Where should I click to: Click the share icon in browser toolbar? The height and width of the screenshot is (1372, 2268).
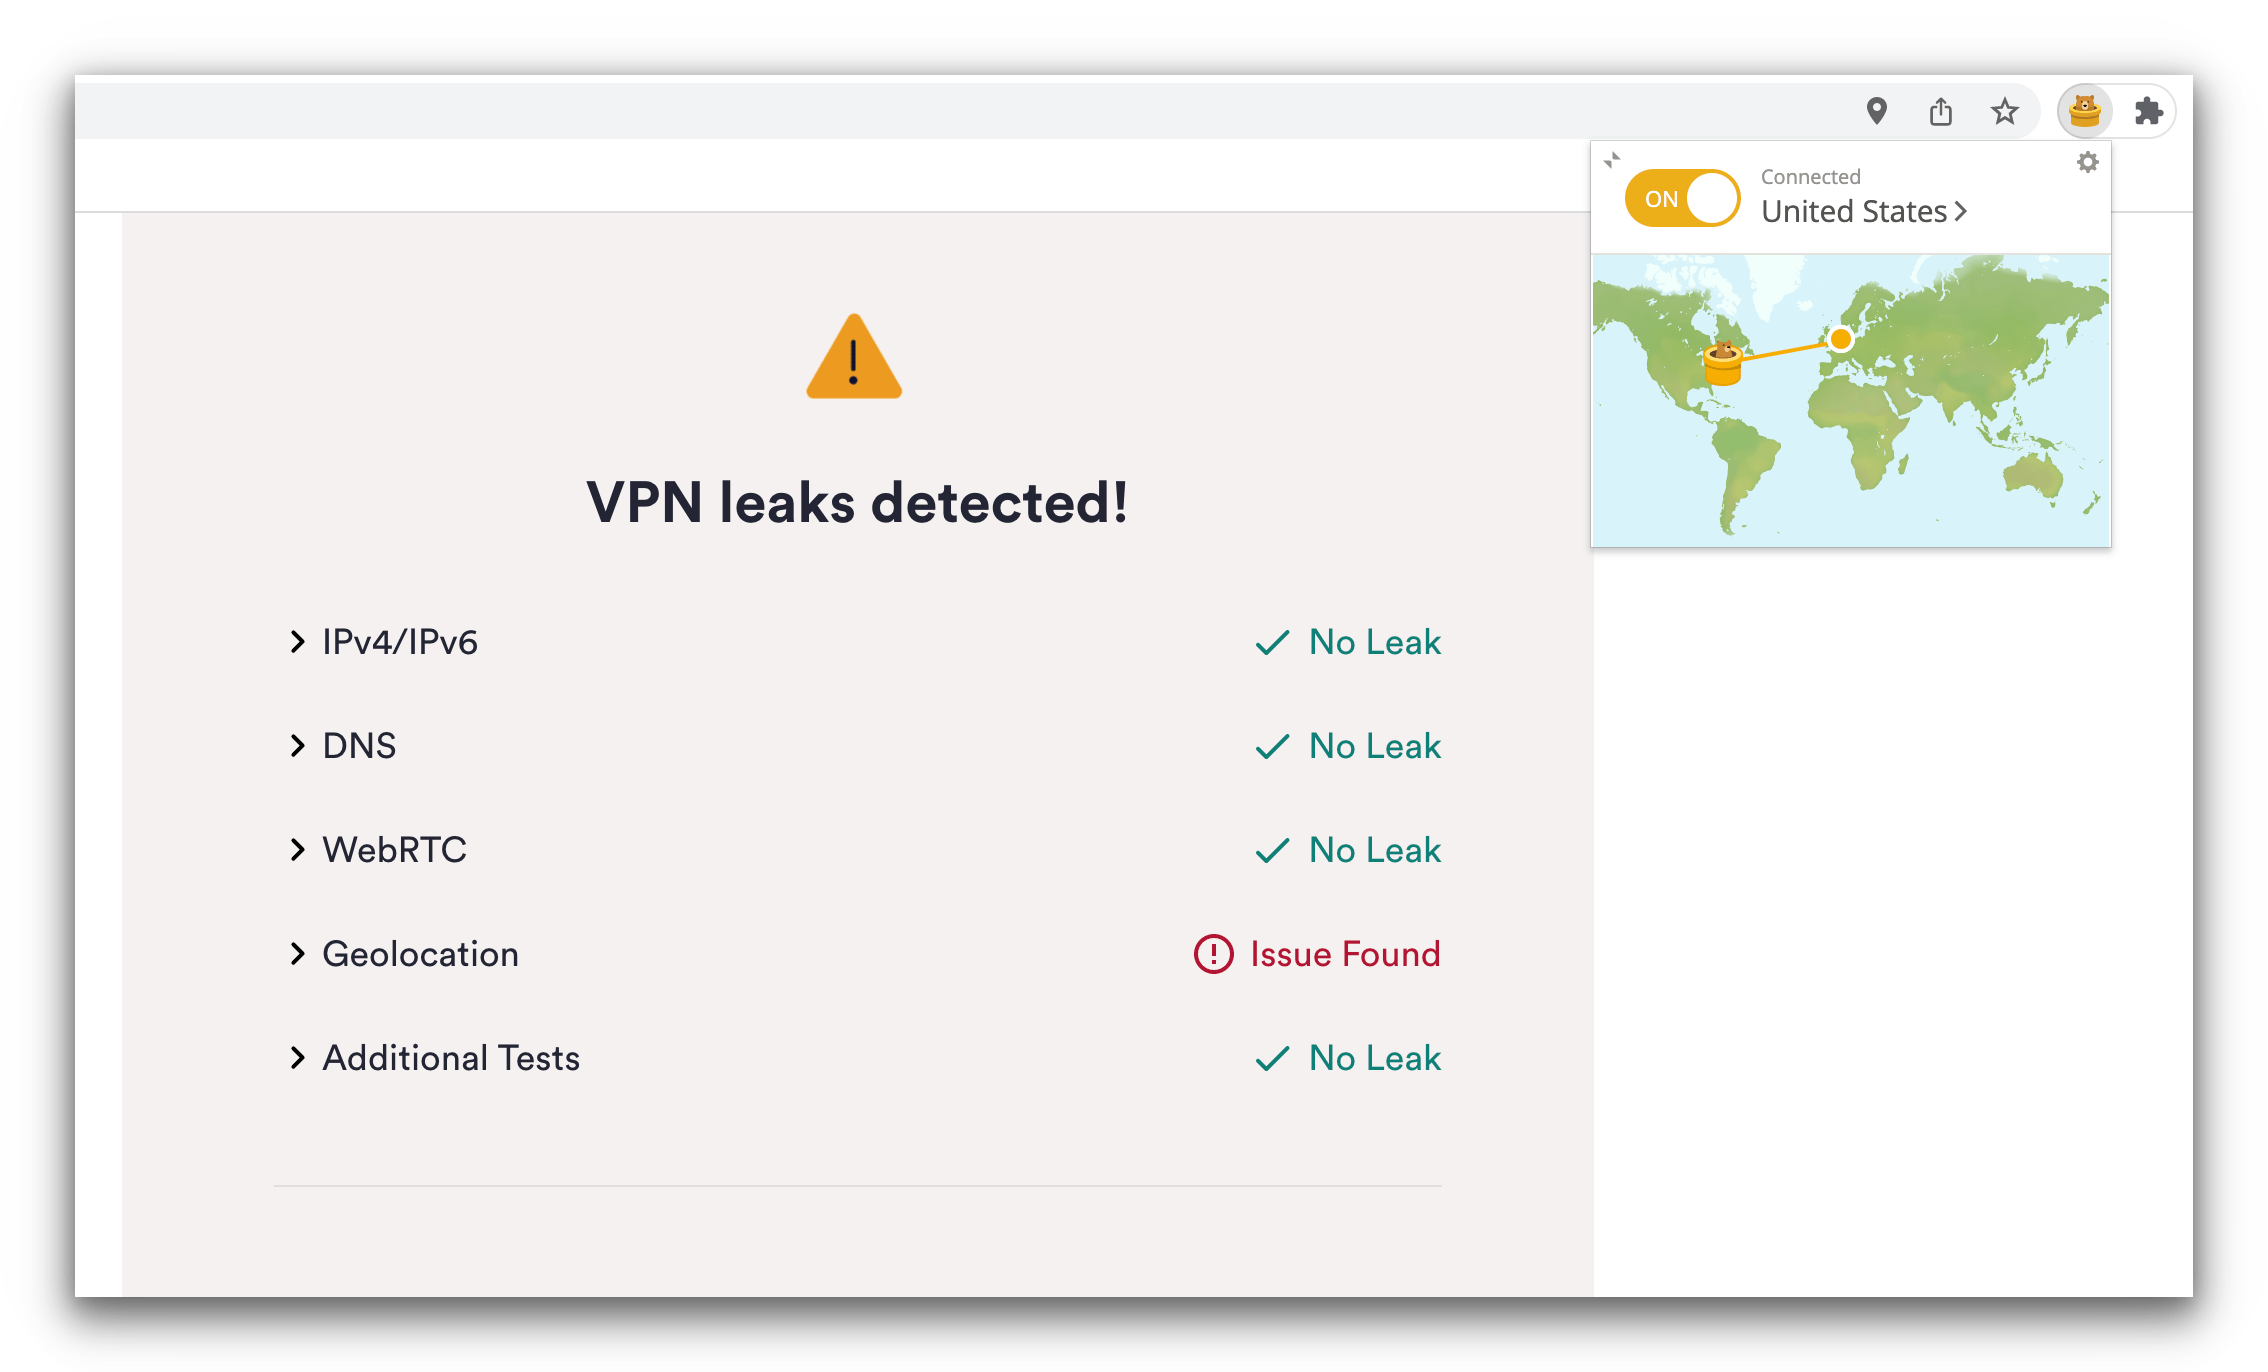[1942, 110]
